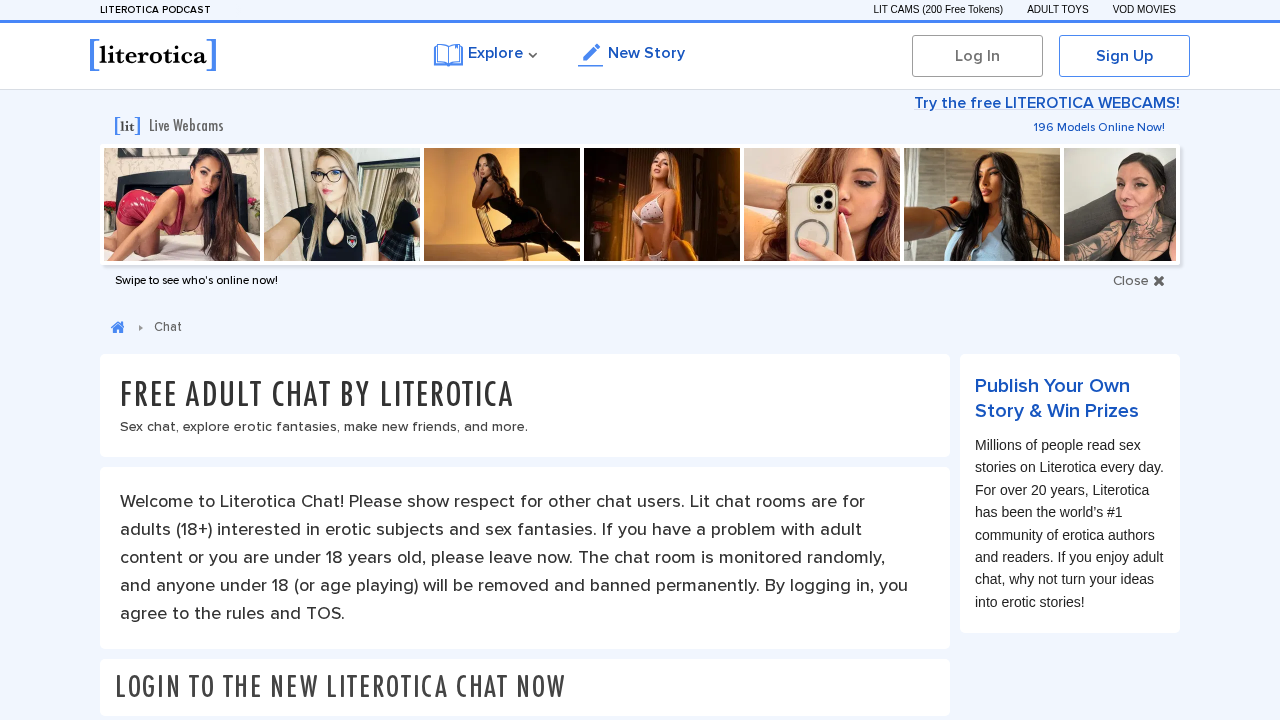Click Swipe to see who's online text
The image size is (1280, 720).
tap(196, 280)
